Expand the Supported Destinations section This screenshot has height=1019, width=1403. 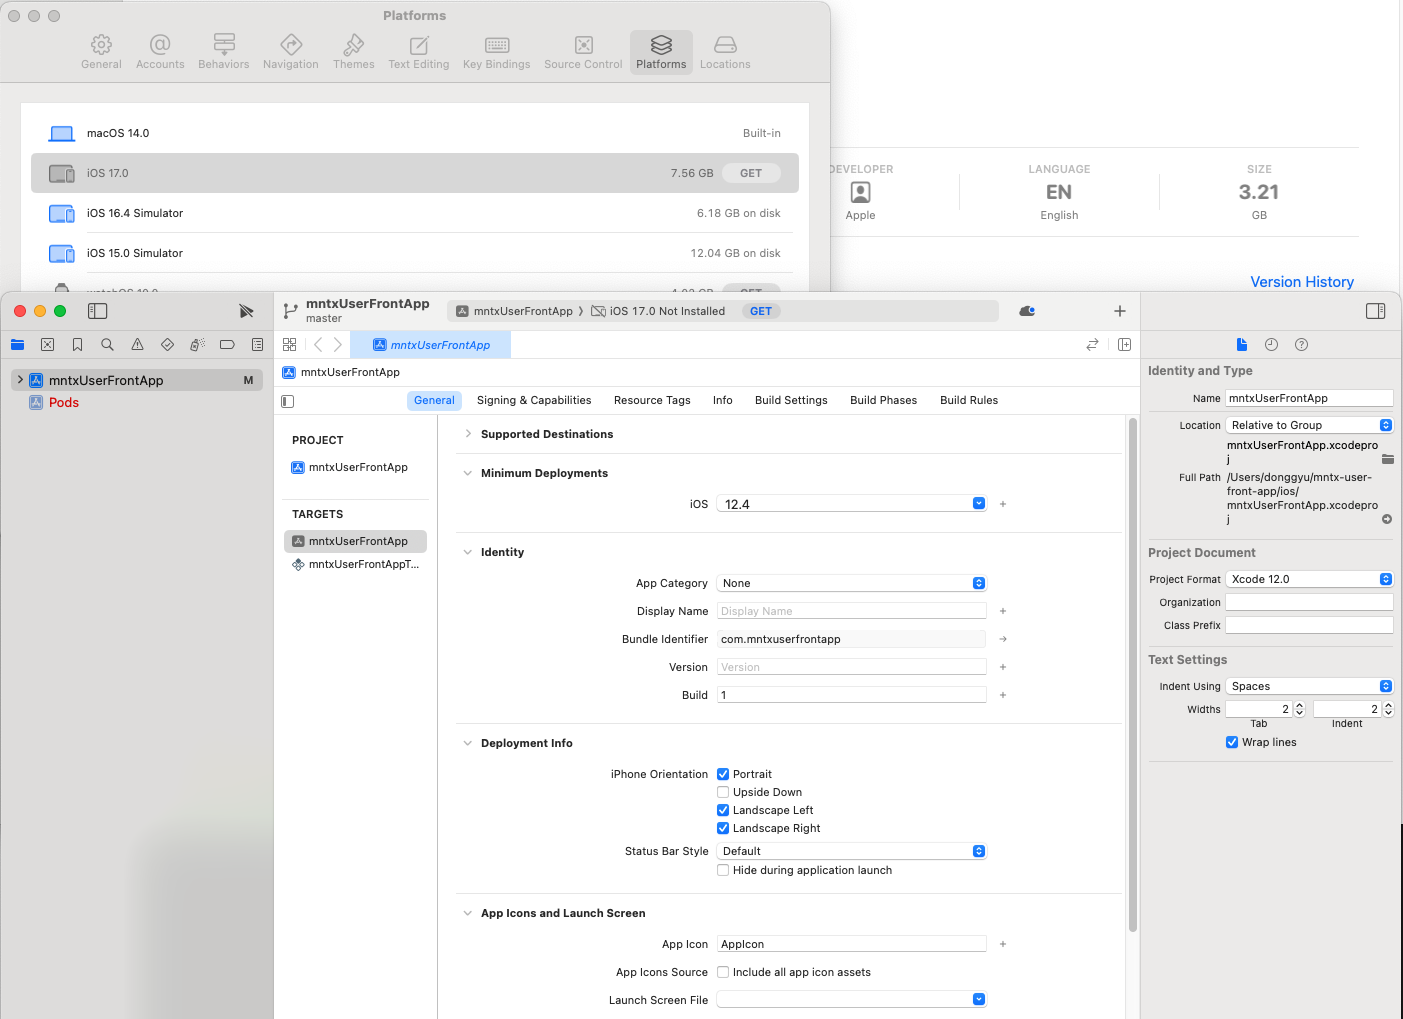468,434
